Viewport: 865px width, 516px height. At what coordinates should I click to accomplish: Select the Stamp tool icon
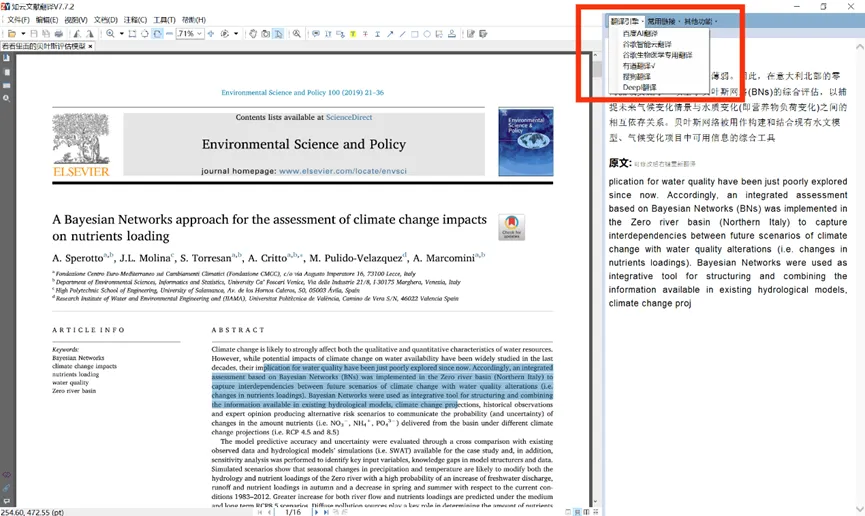(x=452, y=34)
